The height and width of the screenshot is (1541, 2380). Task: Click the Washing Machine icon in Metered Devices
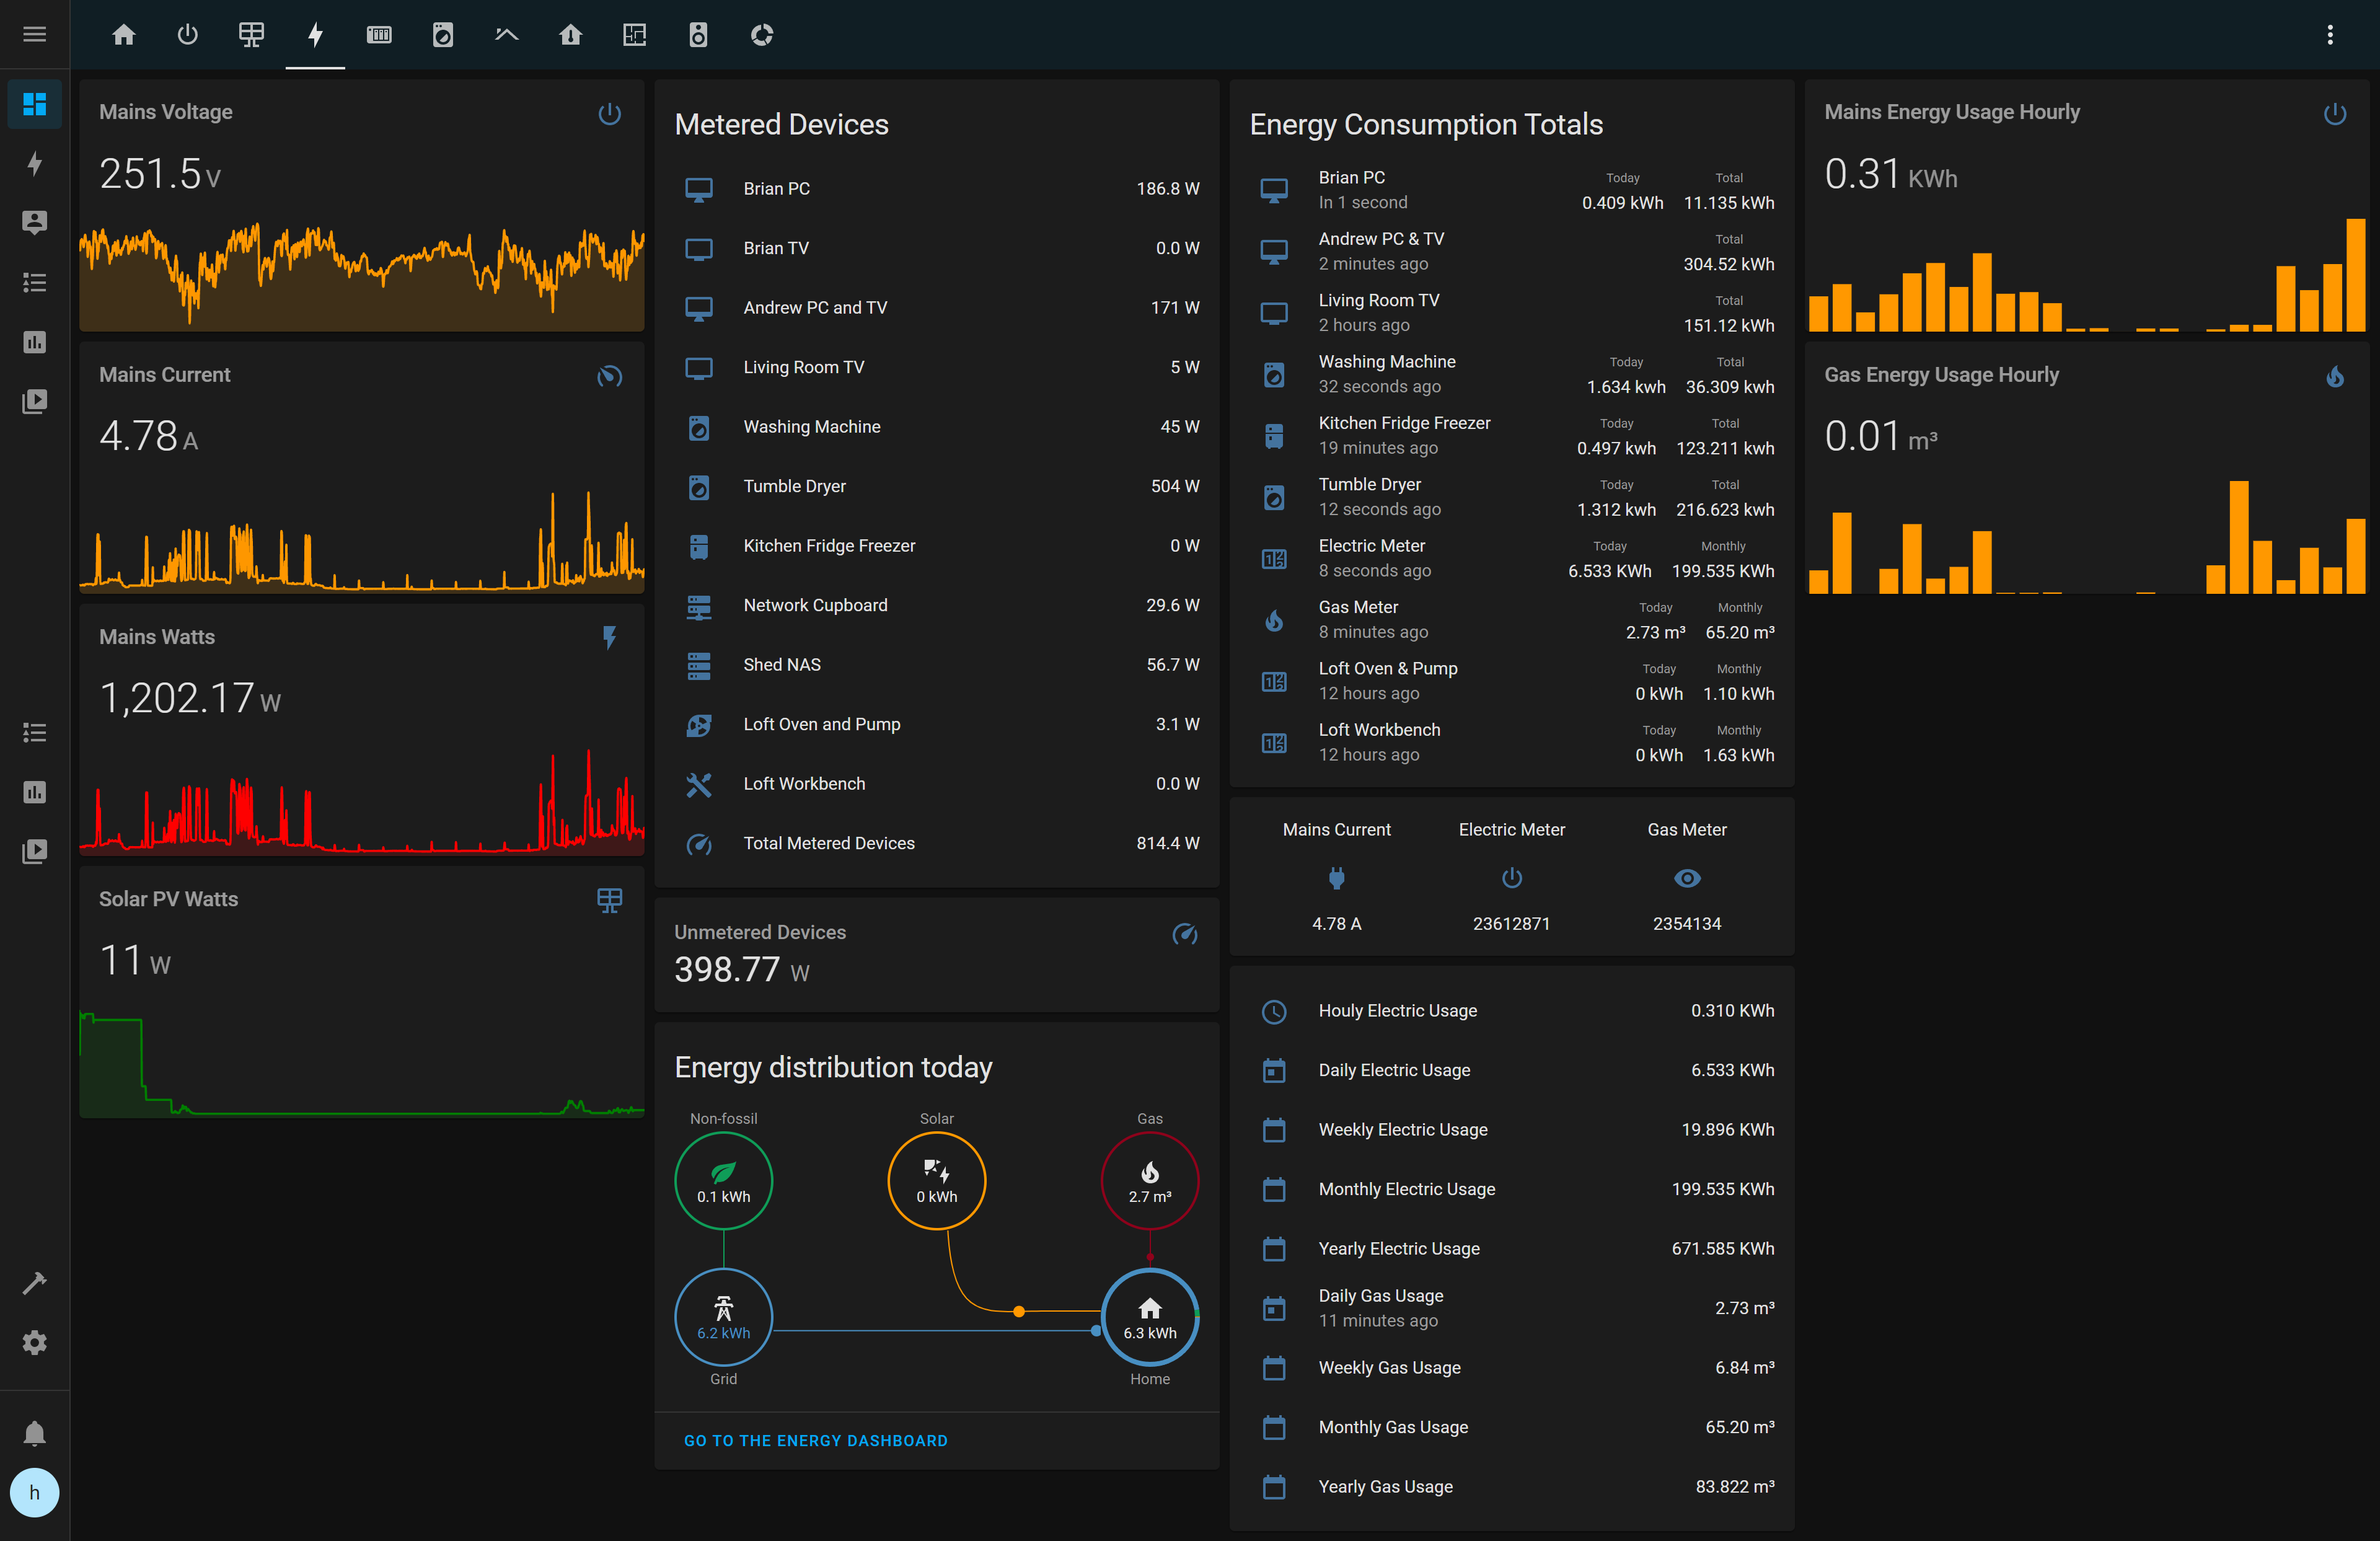700,427
